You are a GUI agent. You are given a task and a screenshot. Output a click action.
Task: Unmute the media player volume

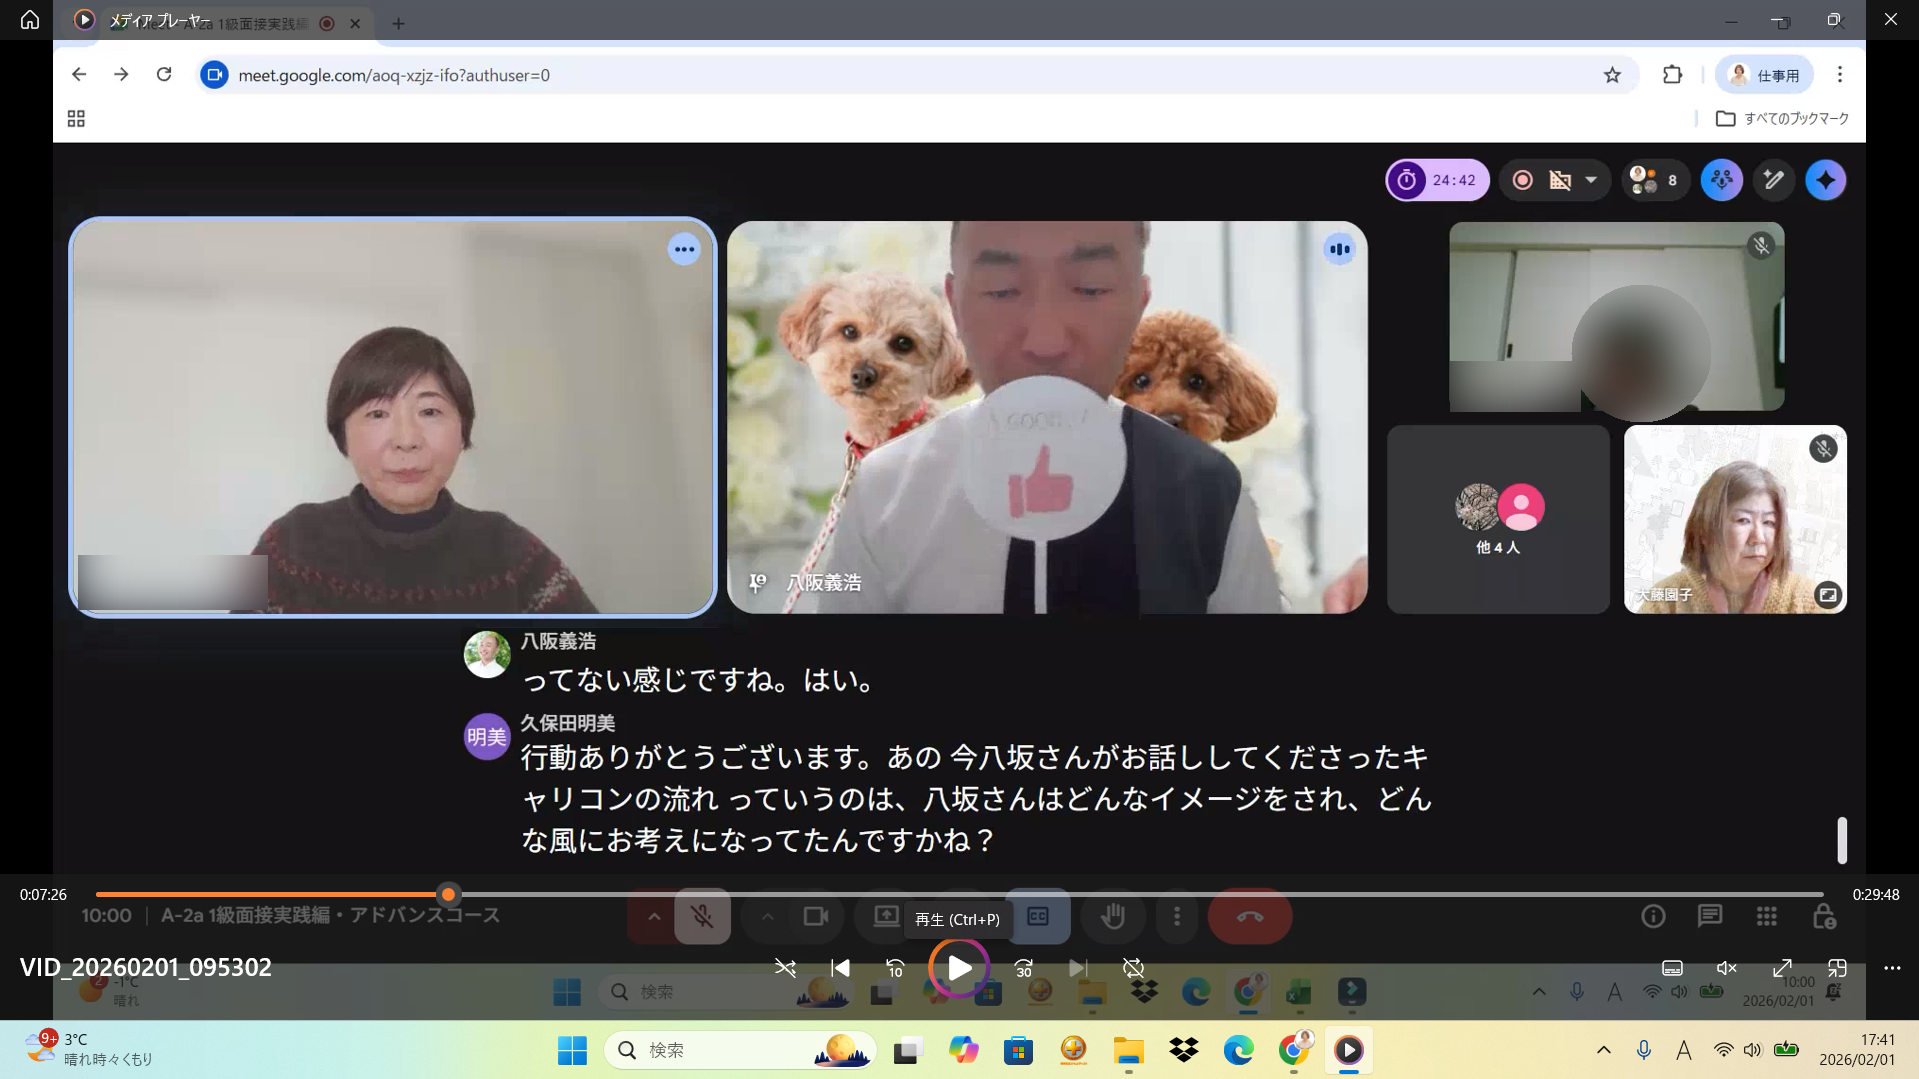click(1726, 968)
